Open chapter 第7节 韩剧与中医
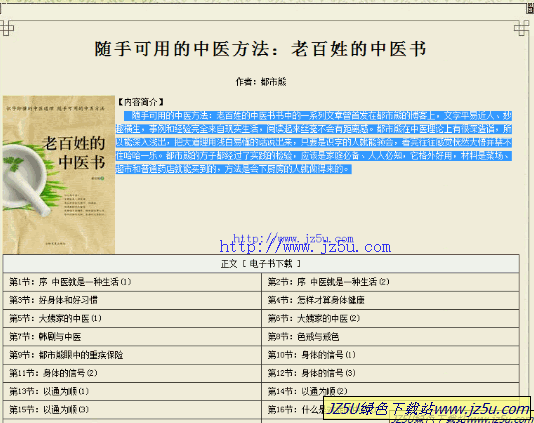534x423 pixels. click(45, 337)
